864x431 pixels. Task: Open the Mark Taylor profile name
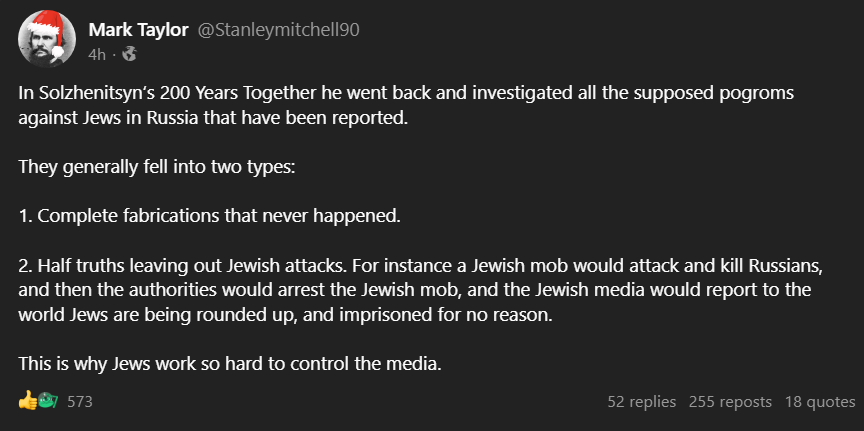tap(138, 30)
